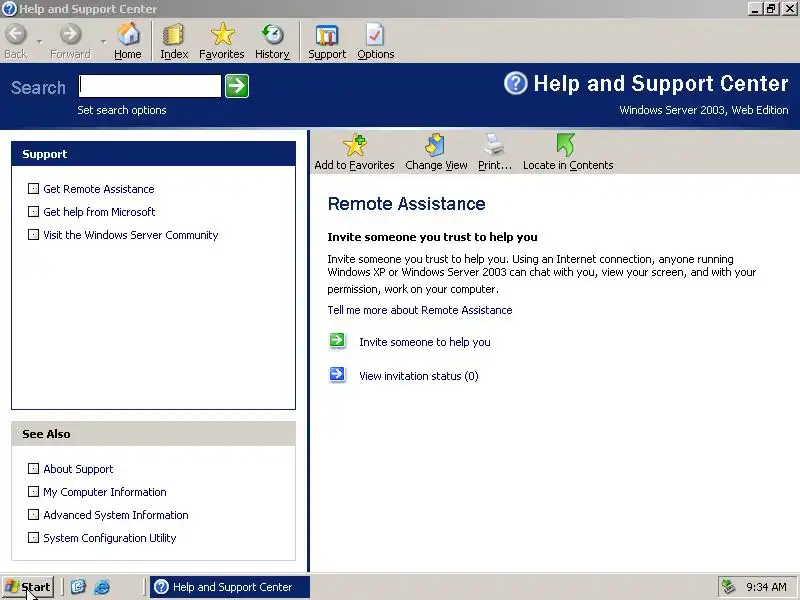Click the Help and Support Center question-mark logo
The height and width of the screenshot is (600, 800).
click(515, 83)
